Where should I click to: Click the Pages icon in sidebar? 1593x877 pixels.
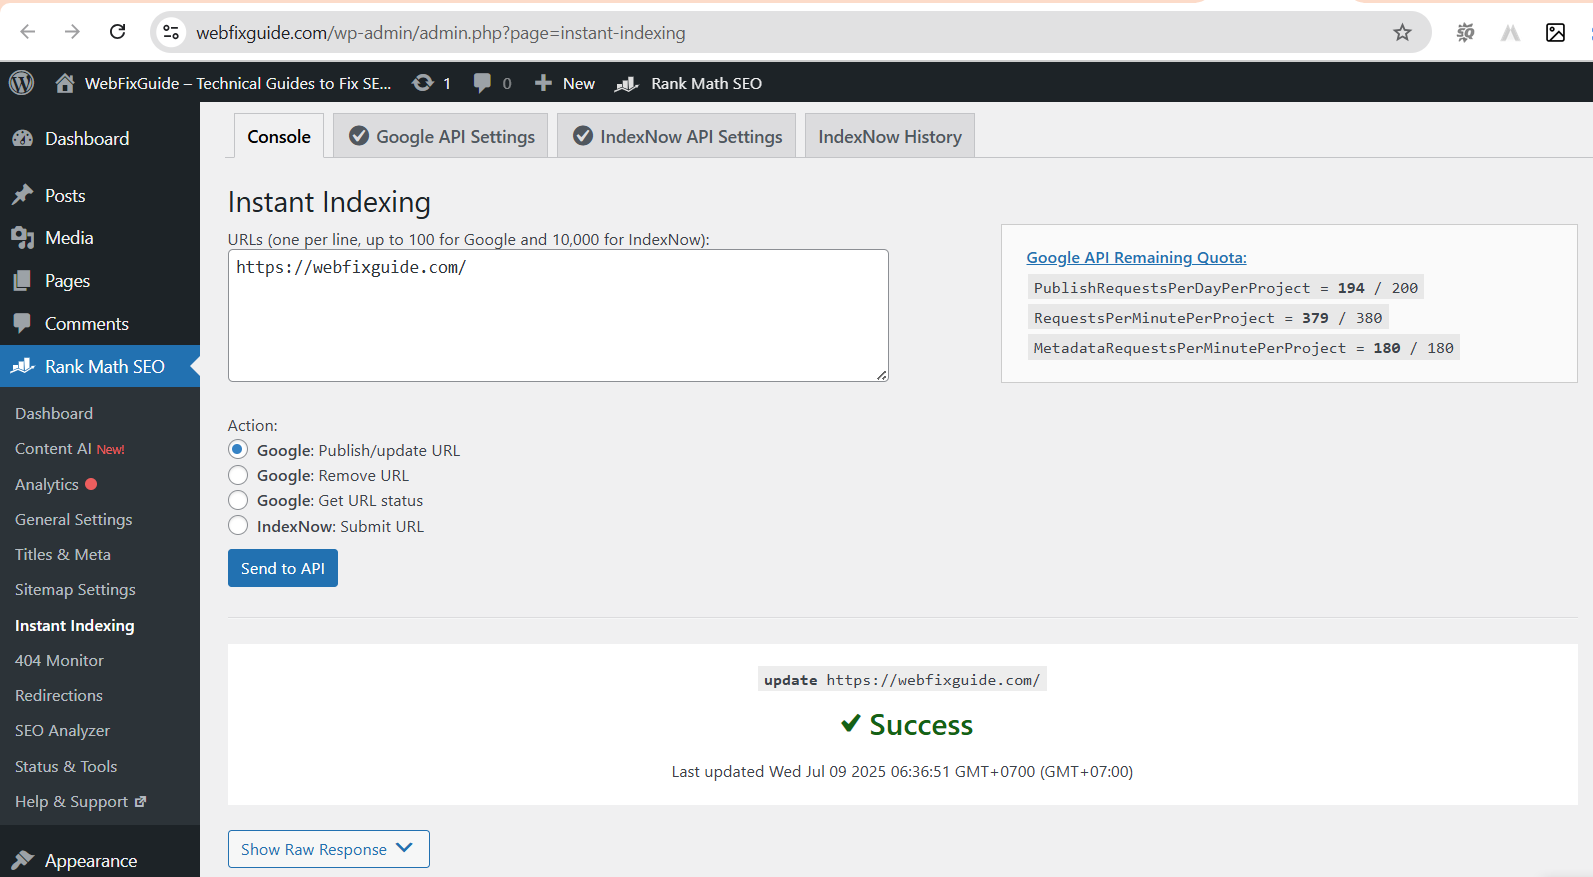[22, 281]
